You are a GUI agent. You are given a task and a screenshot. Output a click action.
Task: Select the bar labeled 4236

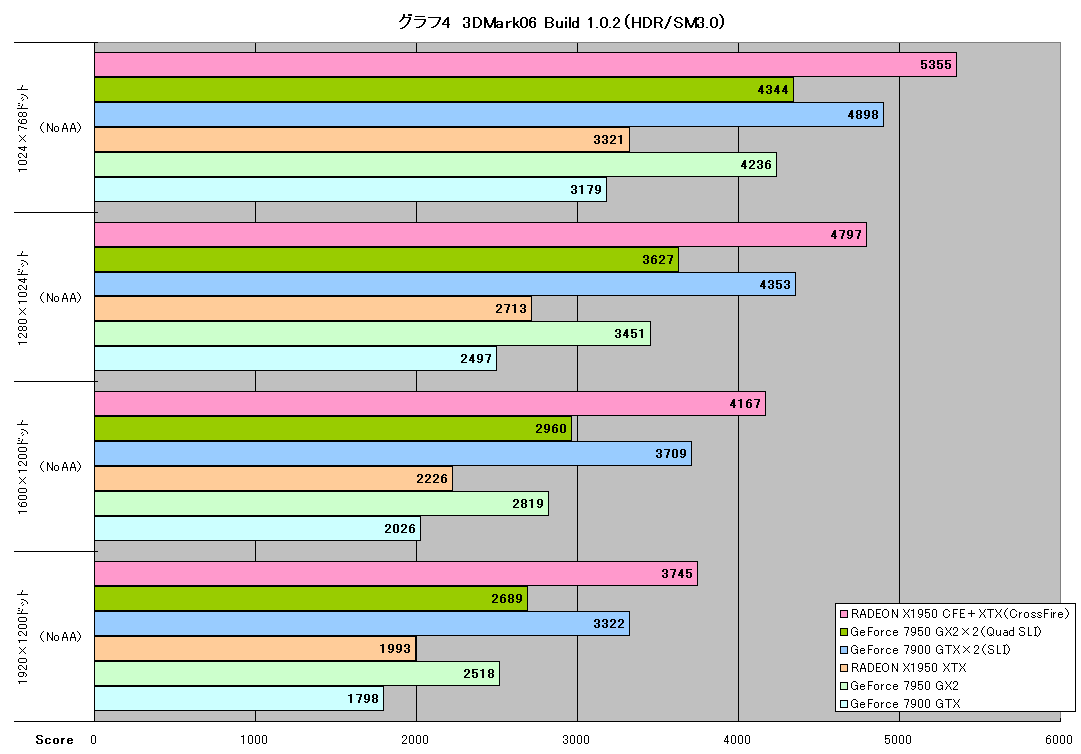436,165
